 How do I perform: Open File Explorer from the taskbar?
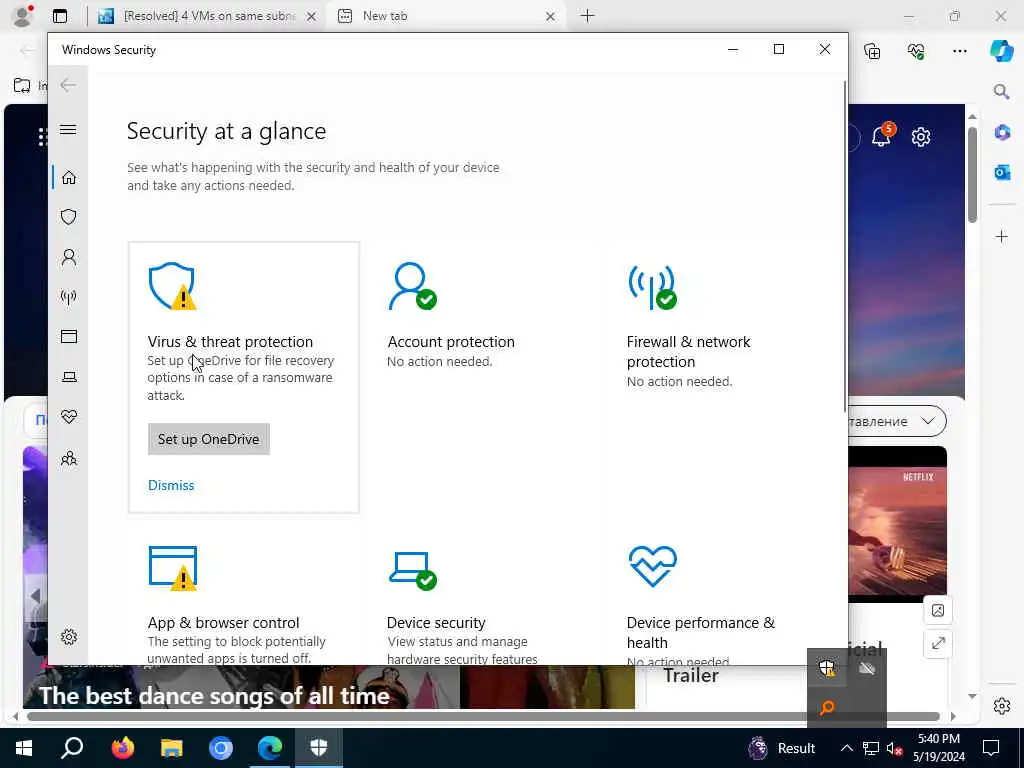tap(172, 747)
